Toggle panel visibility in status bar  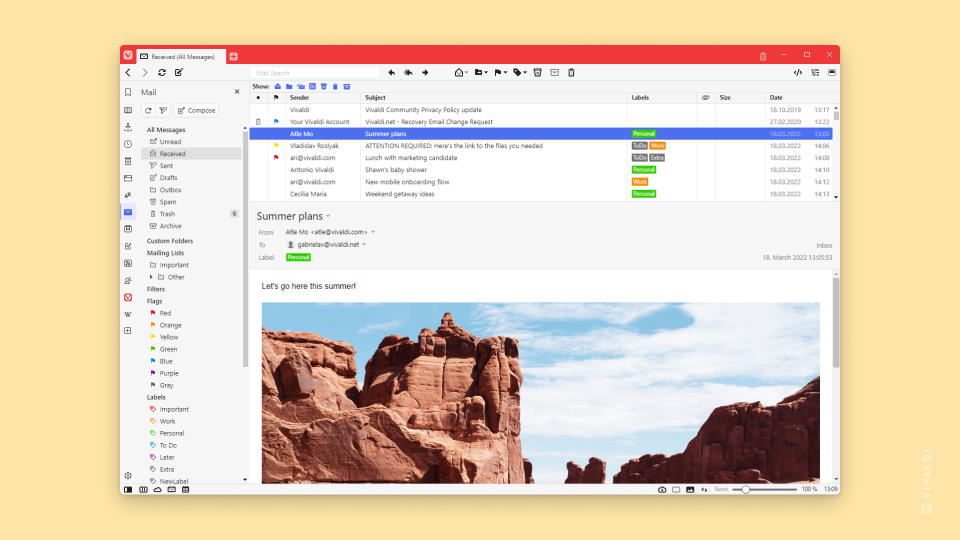click(x=128, y=490)
